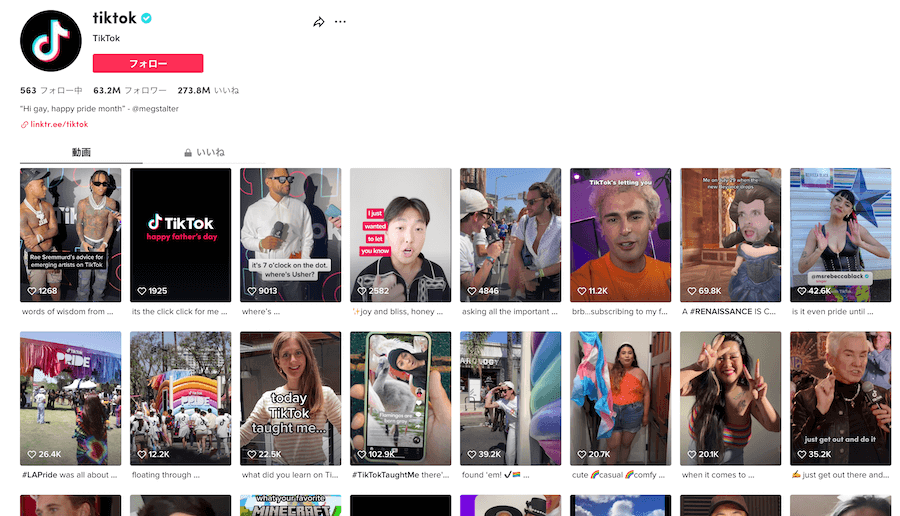Click caption 'words of wisdom from ...'
900x516 pixels.
[68, 312]
